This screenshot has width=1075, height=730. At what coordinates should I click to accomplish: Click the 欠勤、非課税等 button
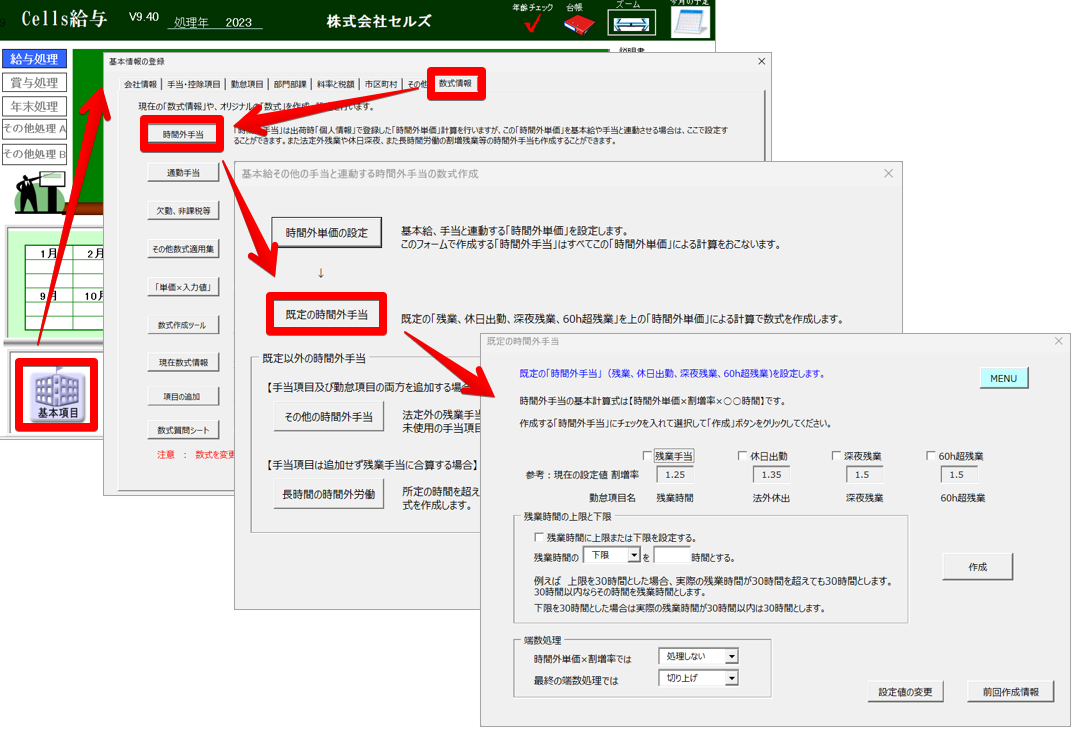[183, 210]
